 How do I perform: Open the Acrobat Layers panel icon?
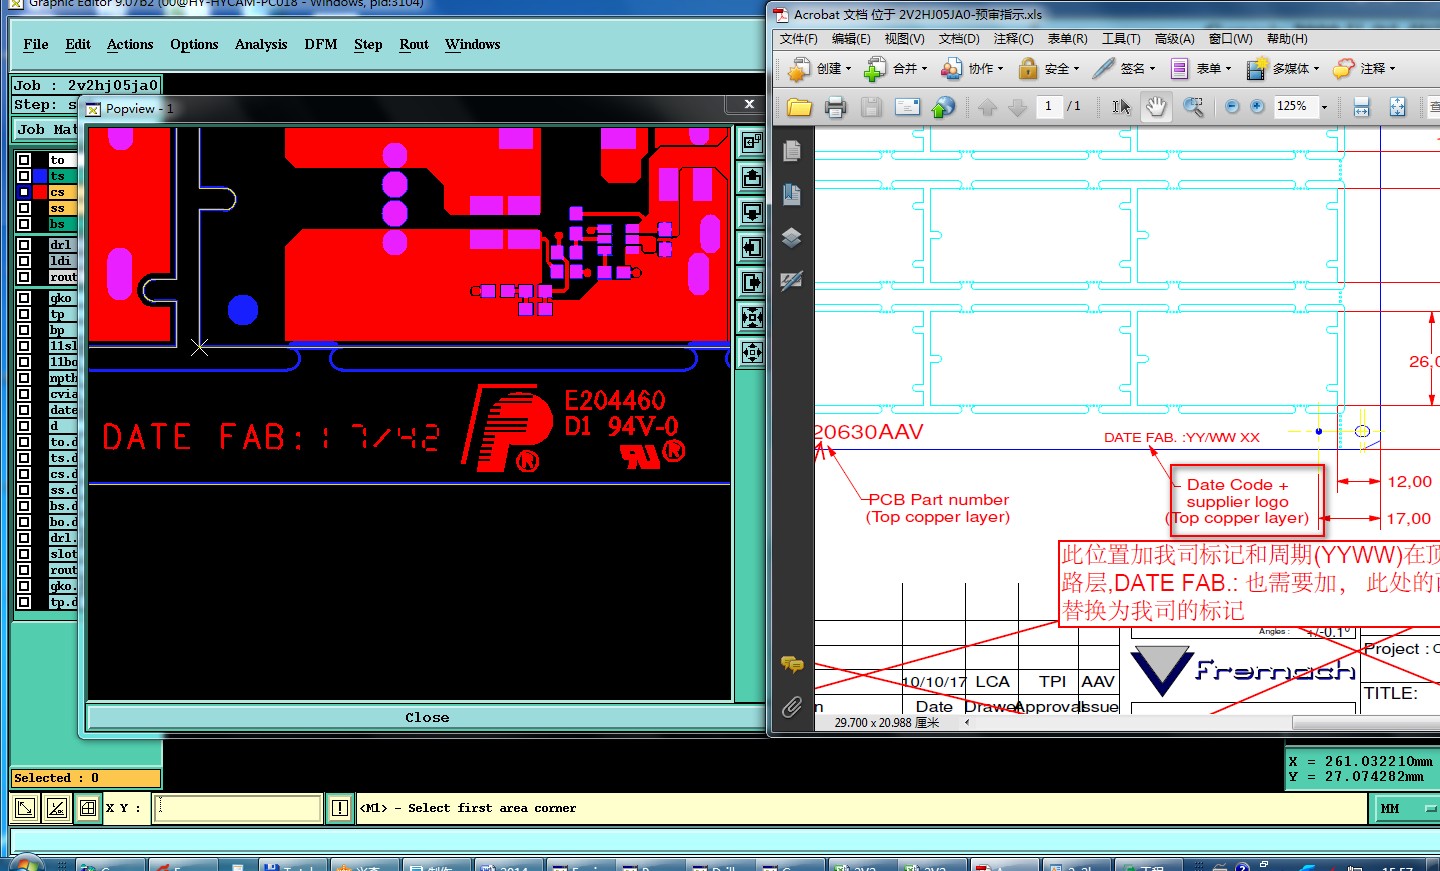791,238
